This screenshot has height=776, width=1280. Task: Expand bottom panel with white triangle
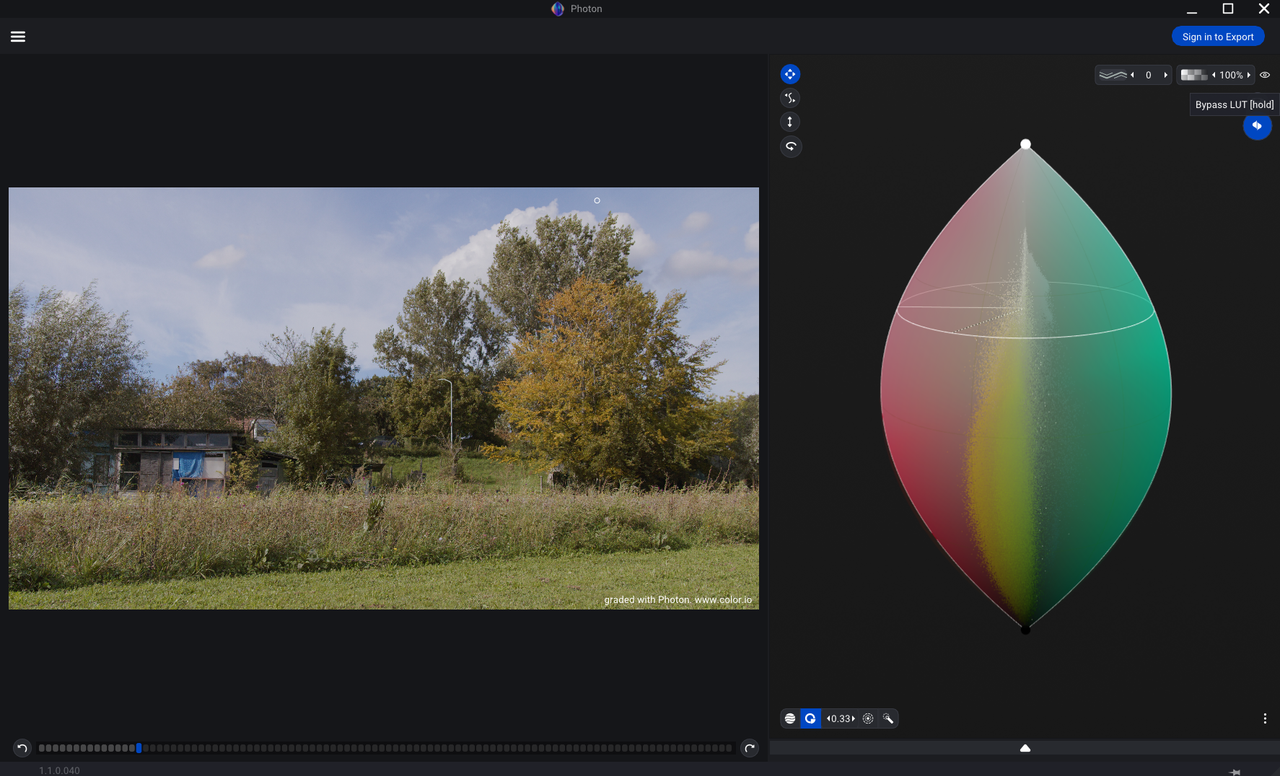(x=1025, y=748)
